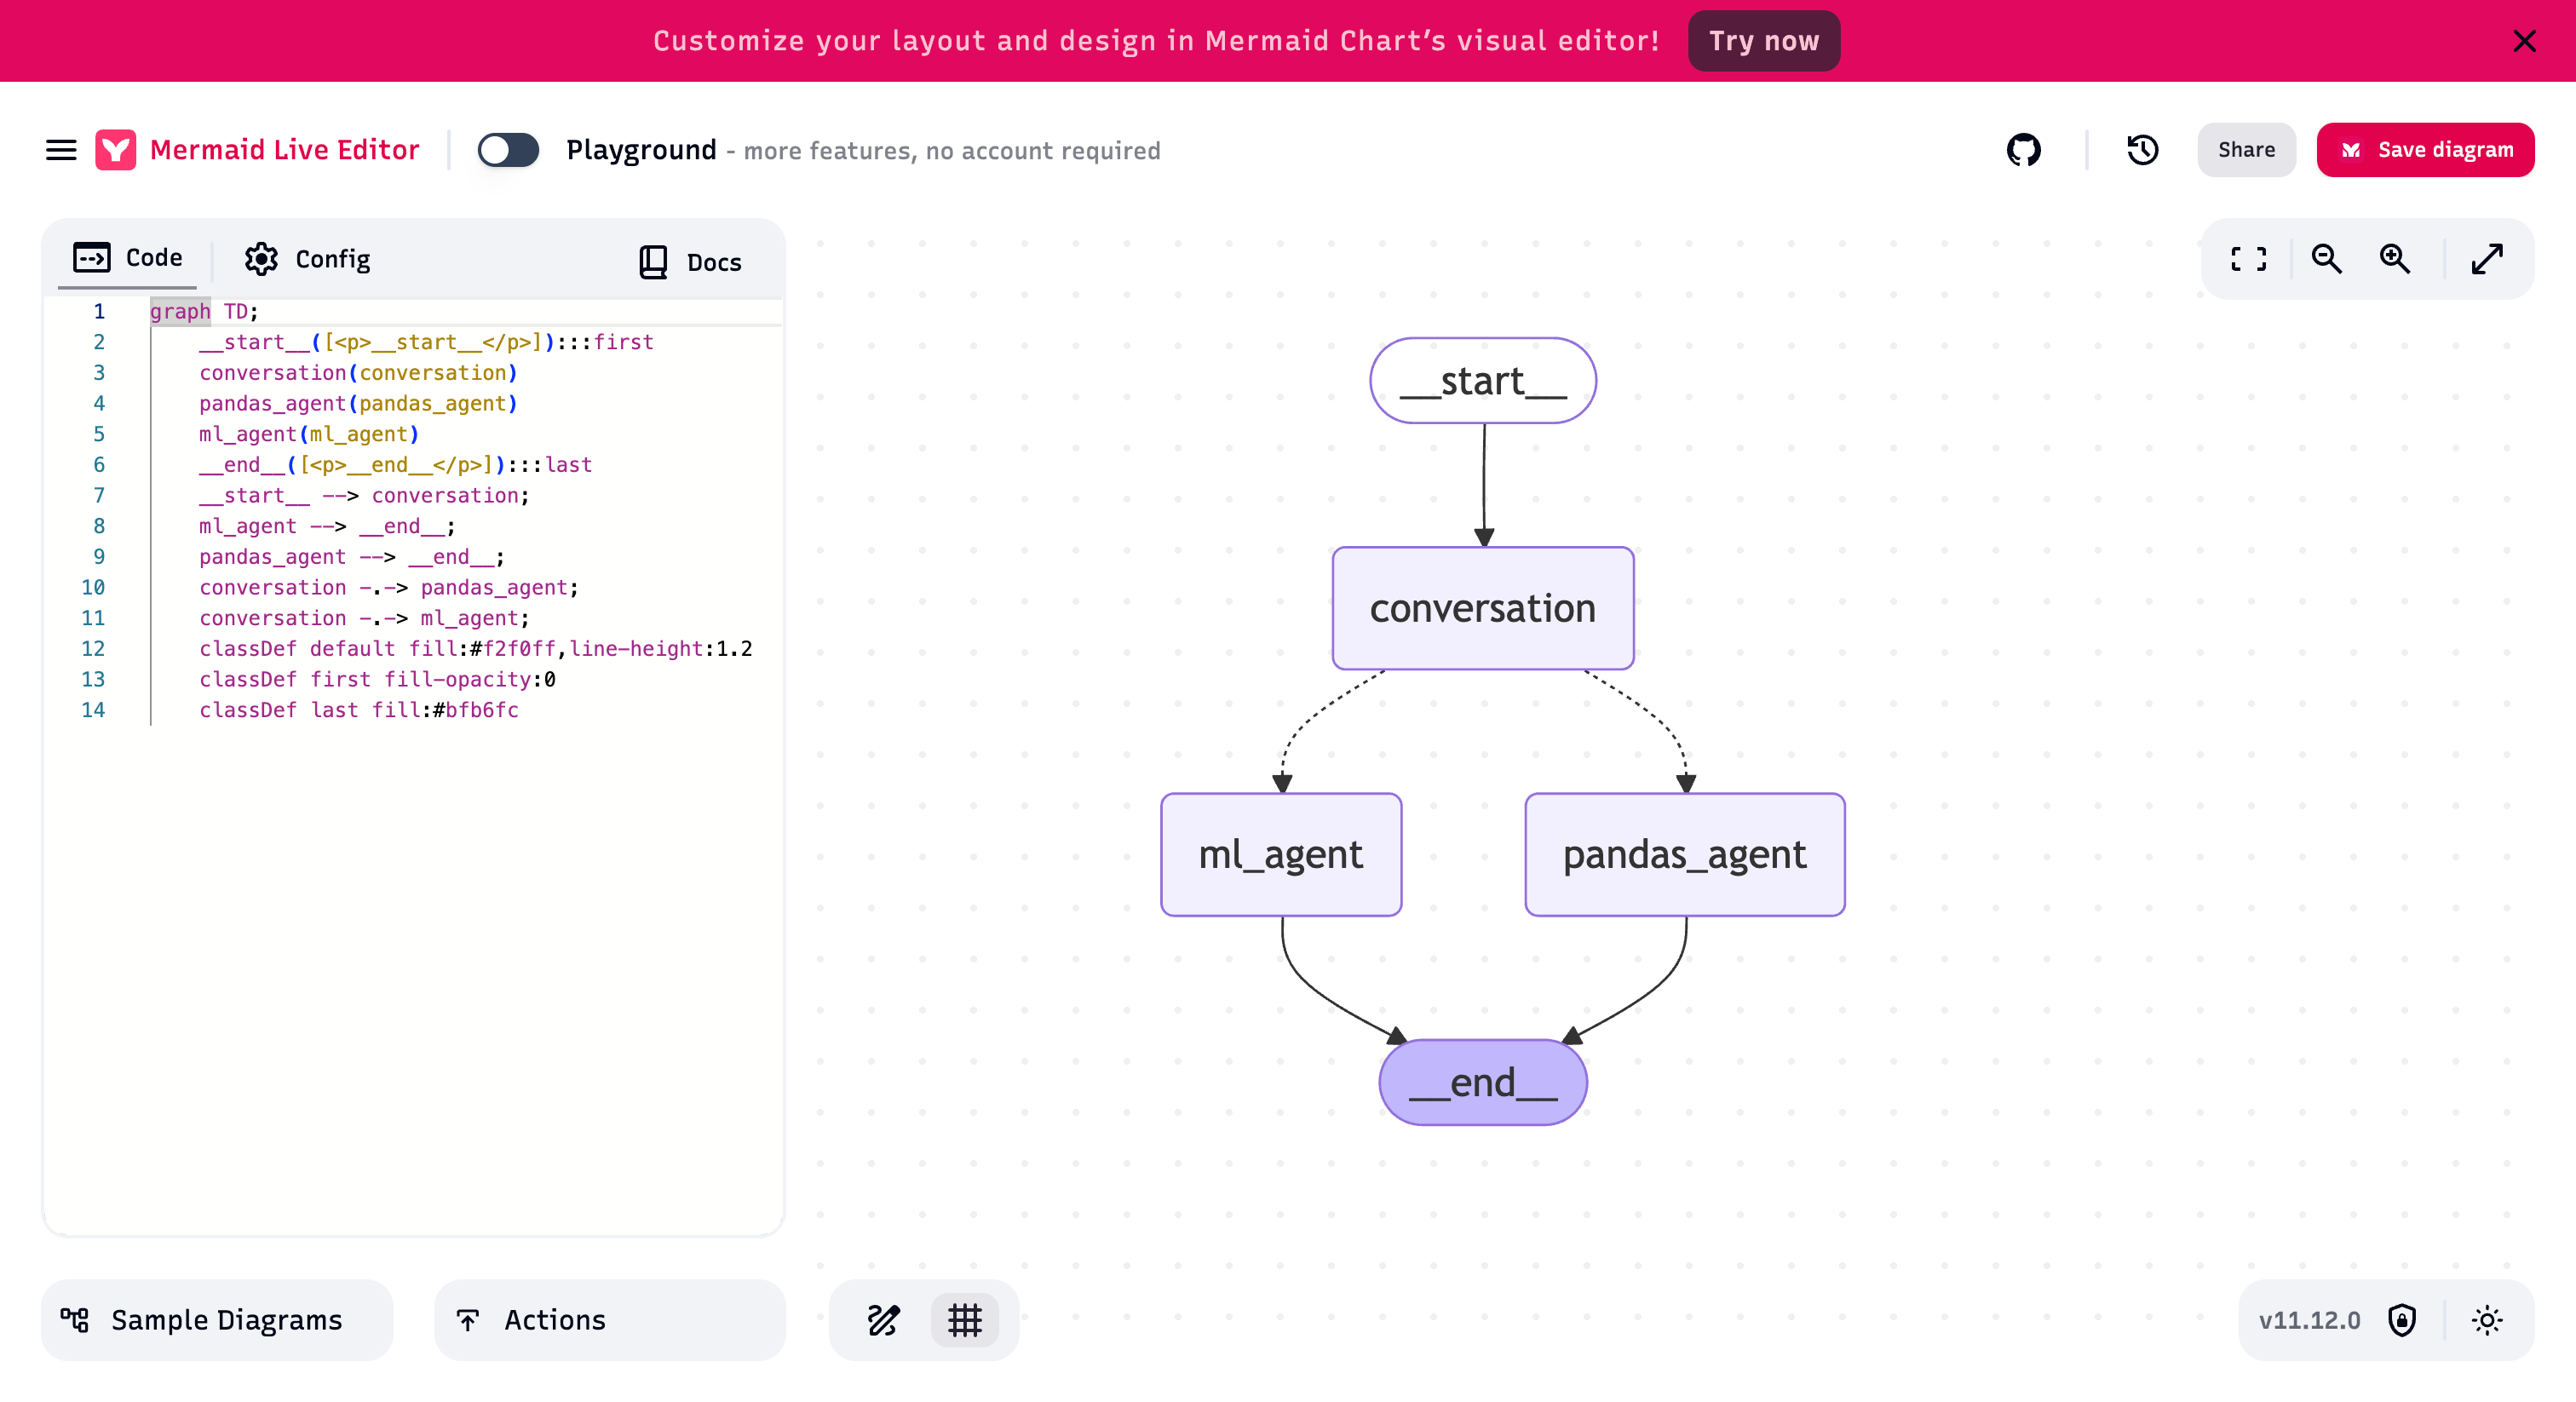
Task: Select the Code tab
Action: (x=128, y=258)
